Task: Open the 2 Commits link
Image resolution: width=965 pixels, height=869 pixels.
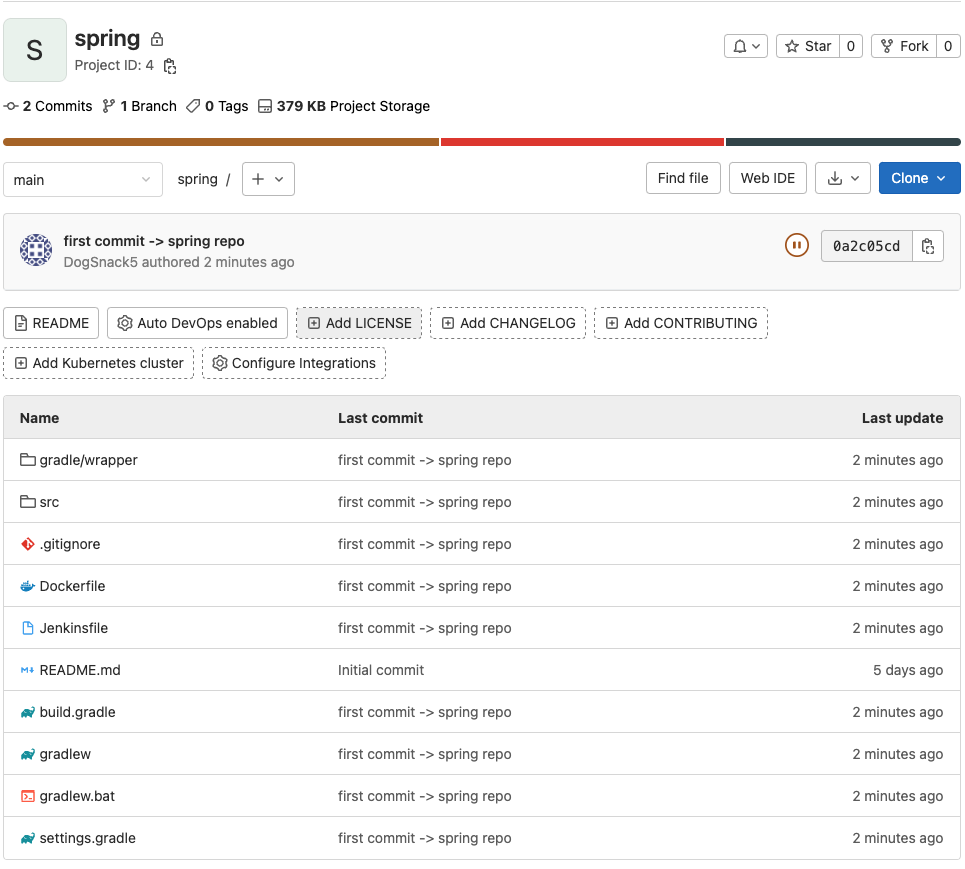Action: [x=48, y=106]
